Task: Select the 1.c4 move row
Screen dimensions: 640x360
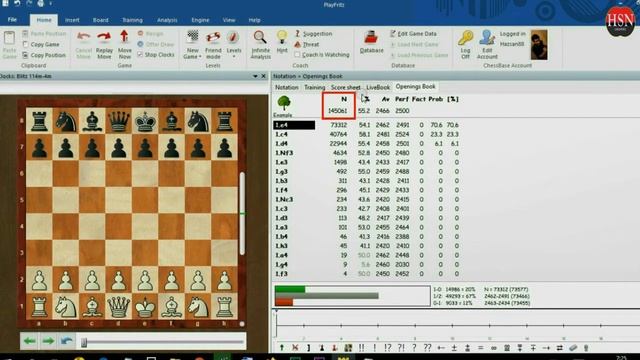Action: (x=367, y=134)
